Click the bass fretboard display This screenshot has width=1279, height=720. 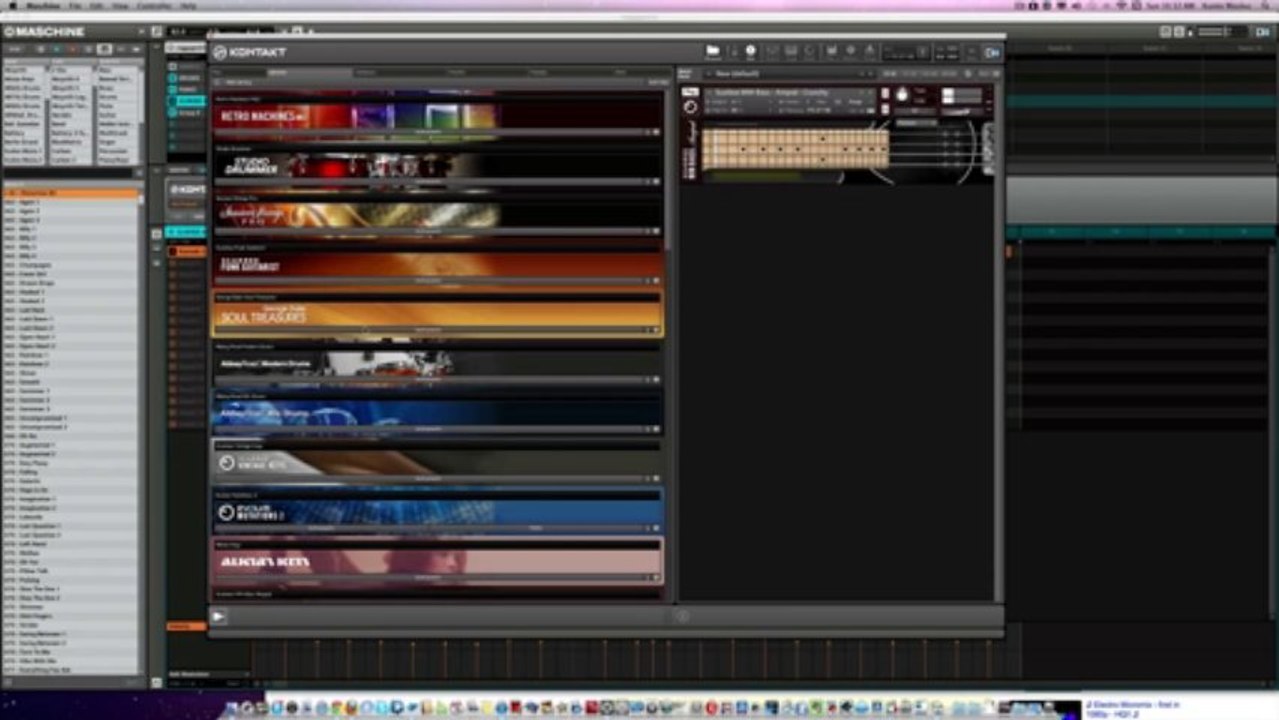pos(795,149)
